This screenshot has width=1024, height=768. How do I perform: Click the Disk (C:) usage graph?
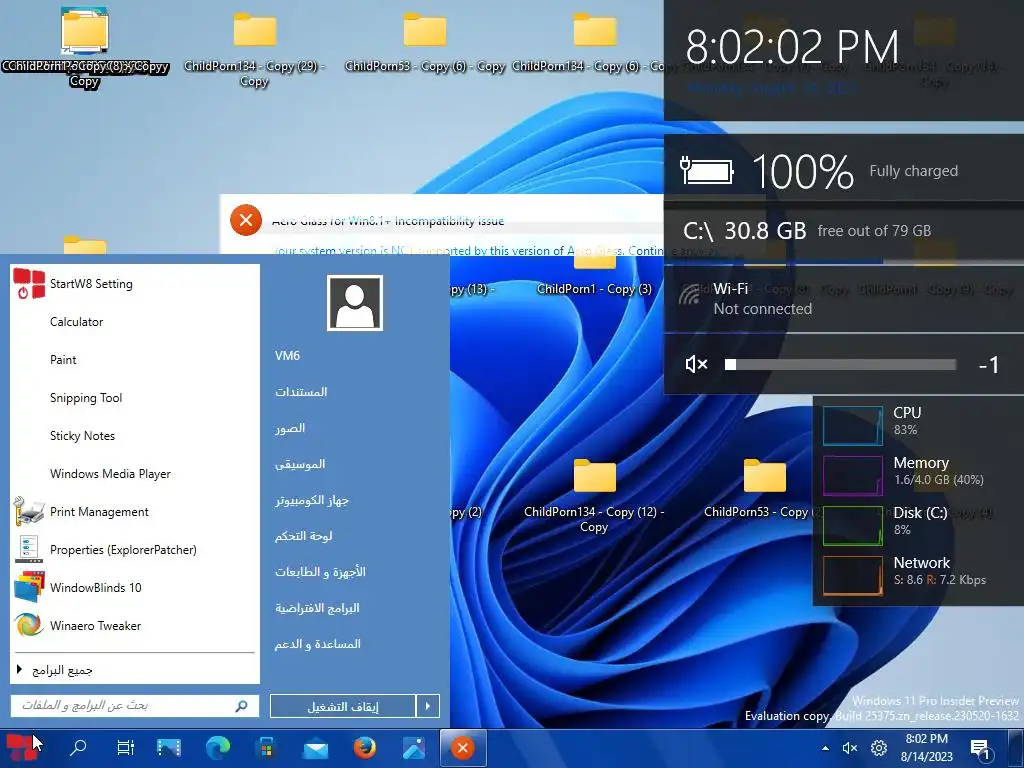(x=853, y=526)
